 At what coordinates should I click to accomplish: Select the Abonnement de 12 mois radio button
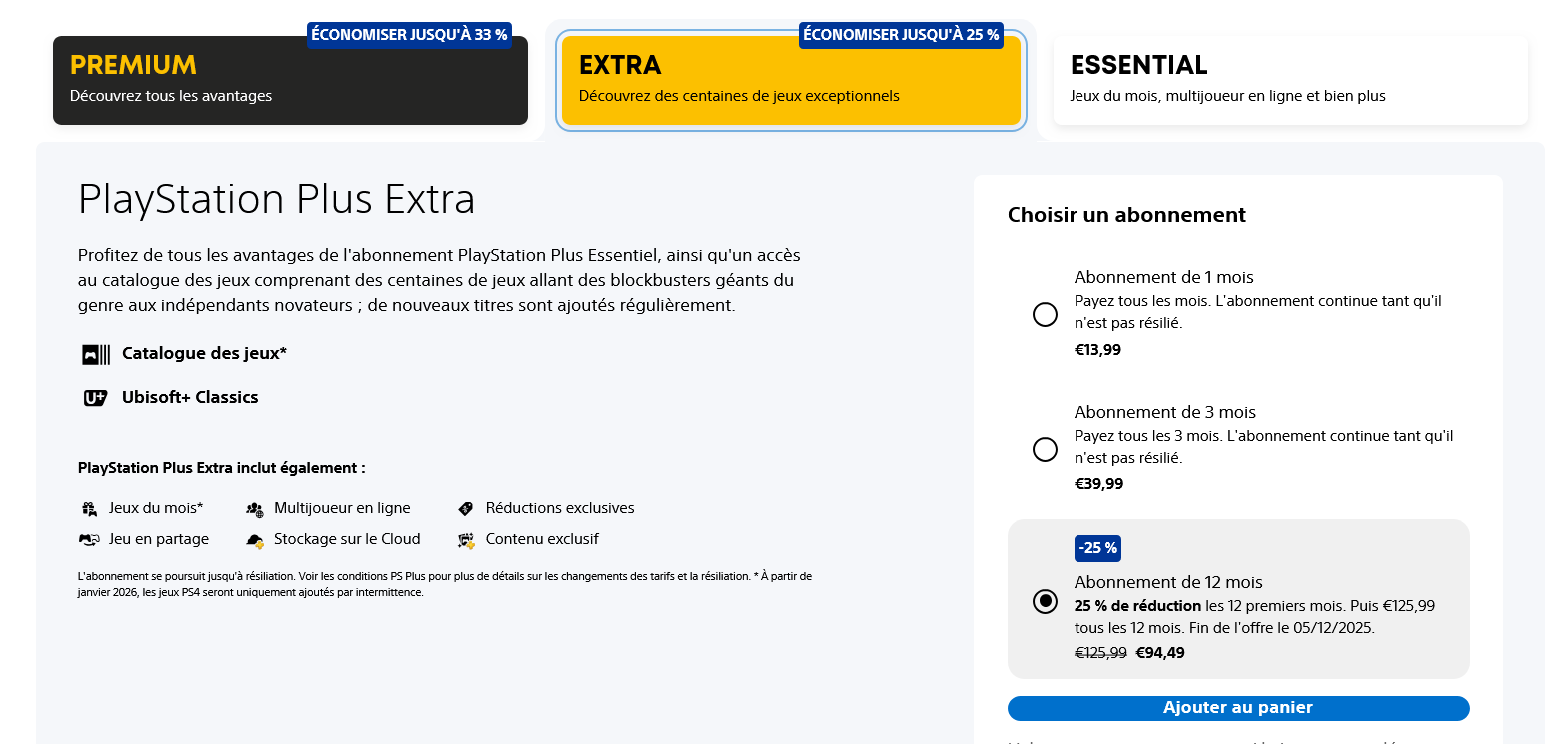pos(1045,601)
